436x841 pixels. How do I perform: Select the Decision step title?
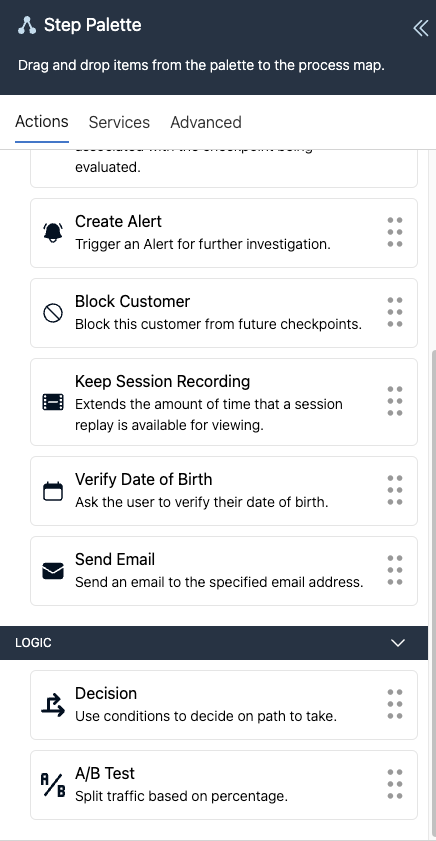[106, 693]
